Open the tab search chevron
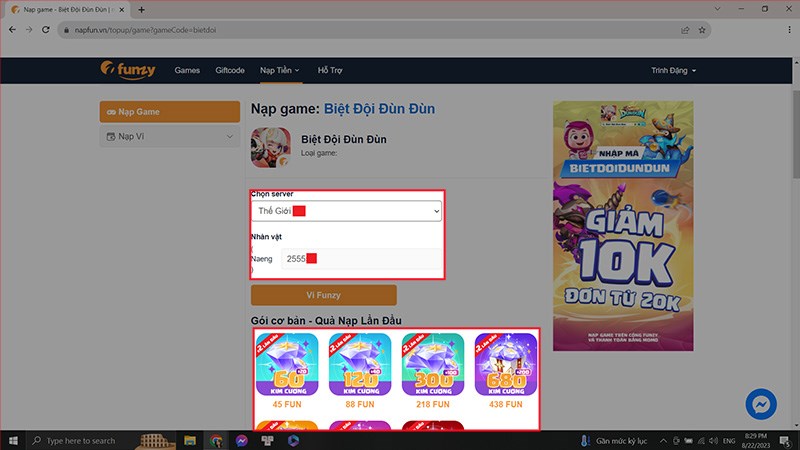The height and width of the screenshot is (450, 800). point(717,9)
